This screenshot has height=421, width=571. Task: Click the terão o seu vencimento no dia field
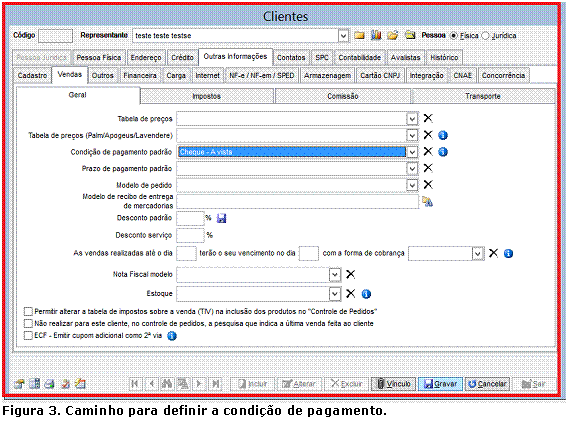click(309, 253)
